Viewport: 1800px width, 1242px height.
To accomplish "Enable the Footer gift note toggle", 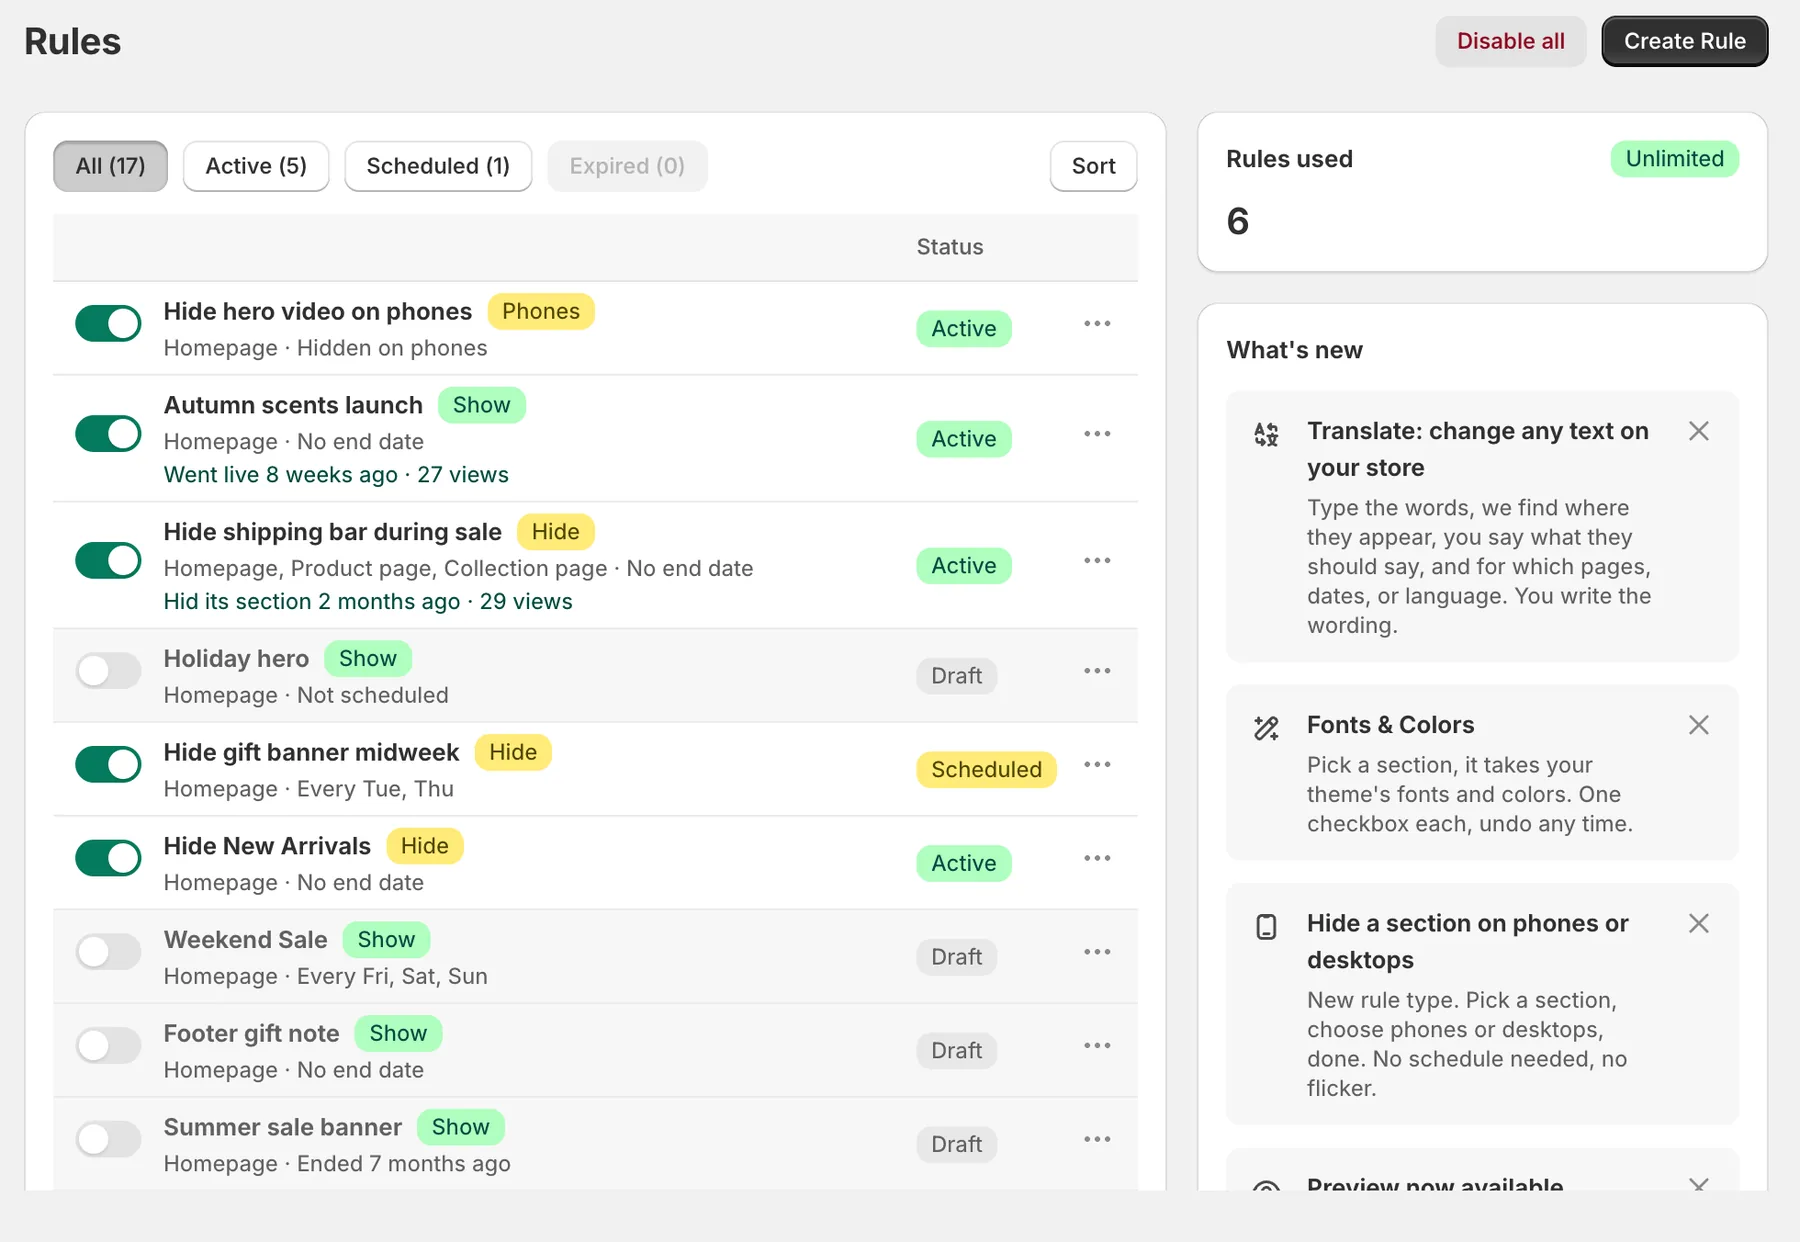I will (x=108, y=1046).
